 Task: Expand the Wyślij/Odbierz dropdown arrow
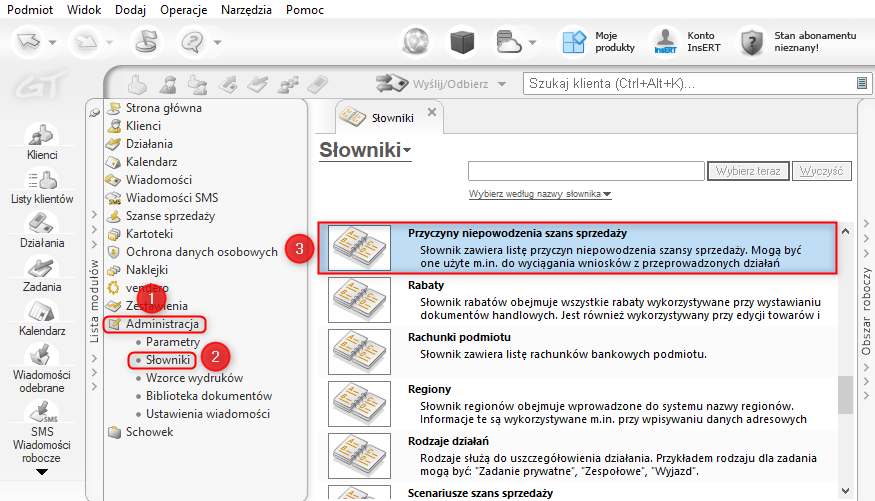pos(502,84)
